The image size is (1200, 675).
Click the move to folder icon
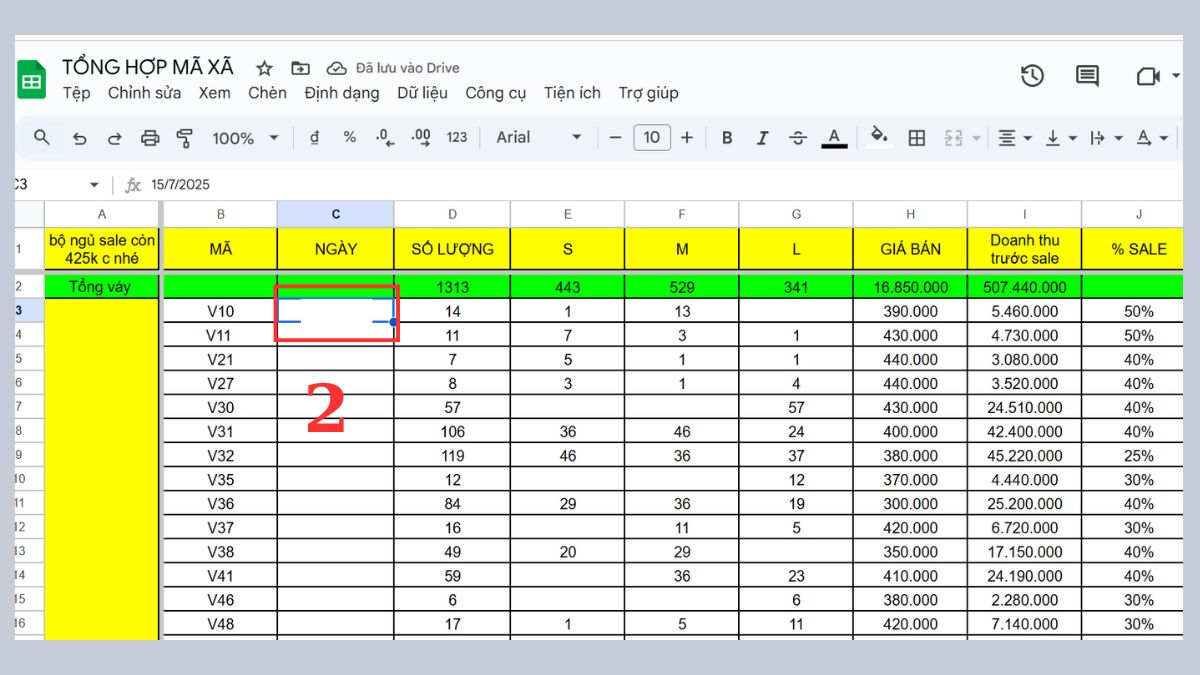[300, 68]
